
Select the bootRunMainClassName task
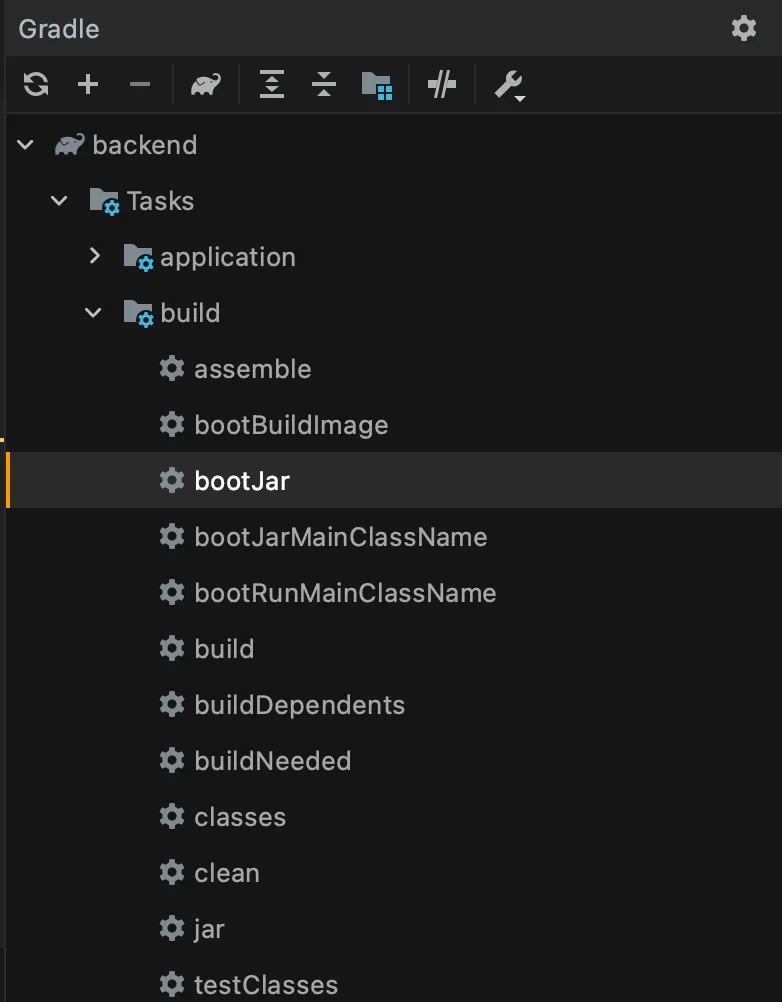[x=345, y=593]
